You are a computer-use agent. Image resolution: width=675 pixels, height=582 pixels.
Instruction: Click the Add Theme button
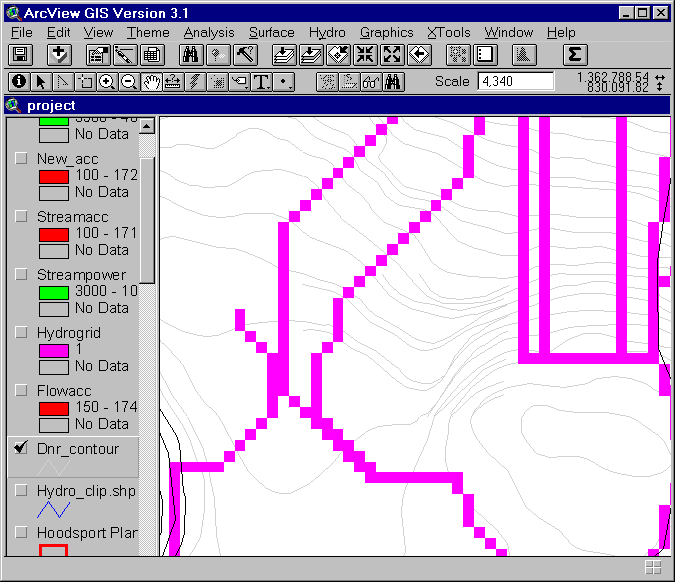59,55
